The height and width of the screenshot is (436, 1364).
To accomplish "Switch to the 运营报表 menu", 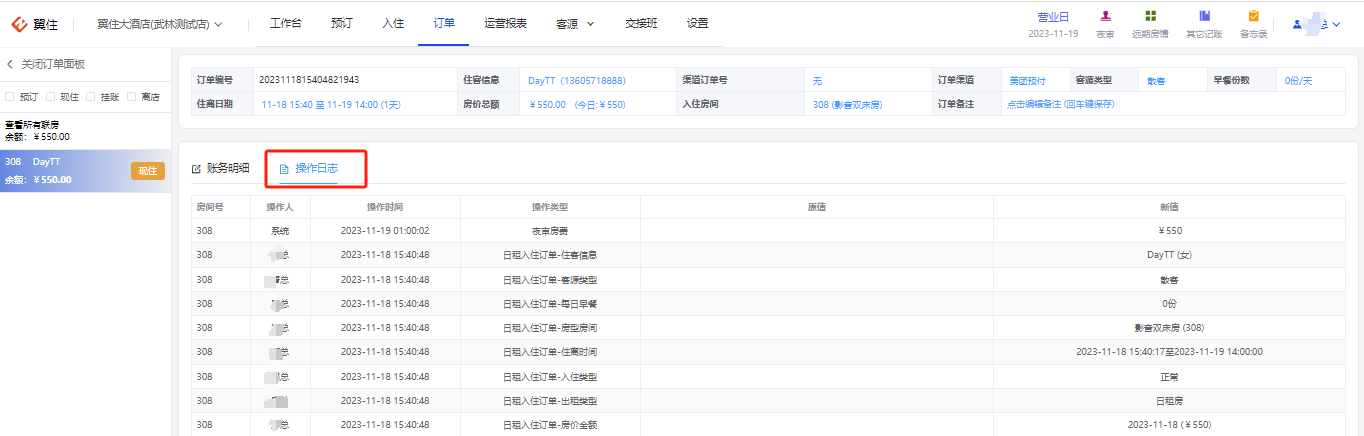I will [x=505, y=23].
